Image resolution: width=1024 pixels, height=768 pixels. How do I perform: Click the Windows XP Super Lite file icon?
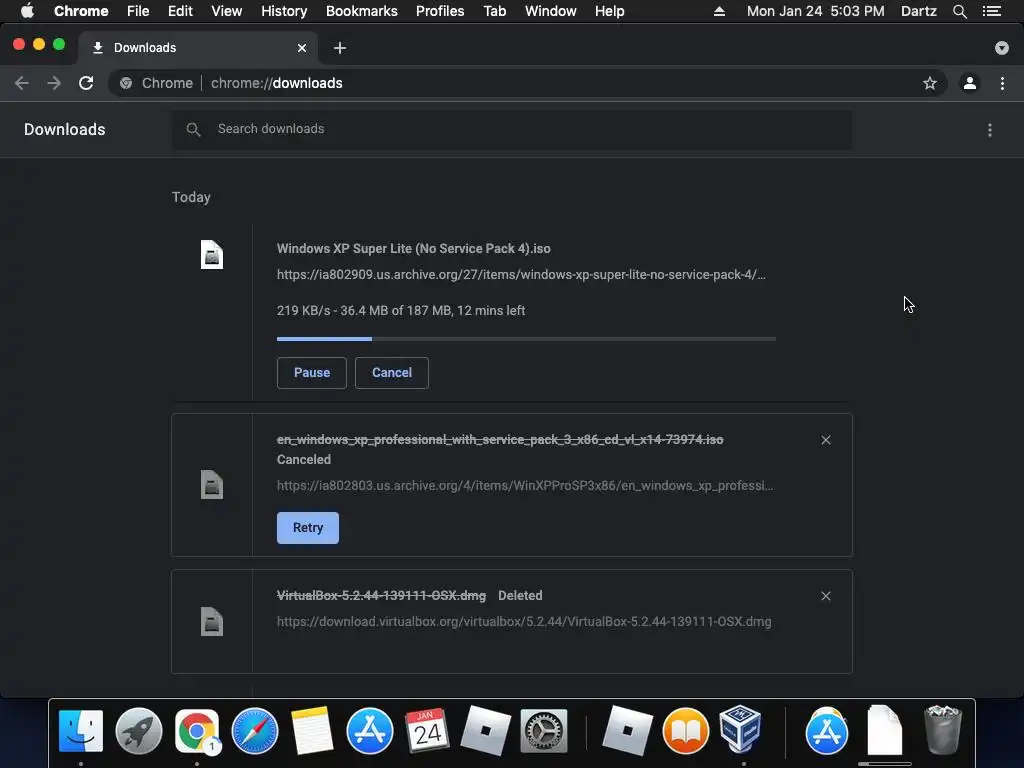(x=212, y=255)
